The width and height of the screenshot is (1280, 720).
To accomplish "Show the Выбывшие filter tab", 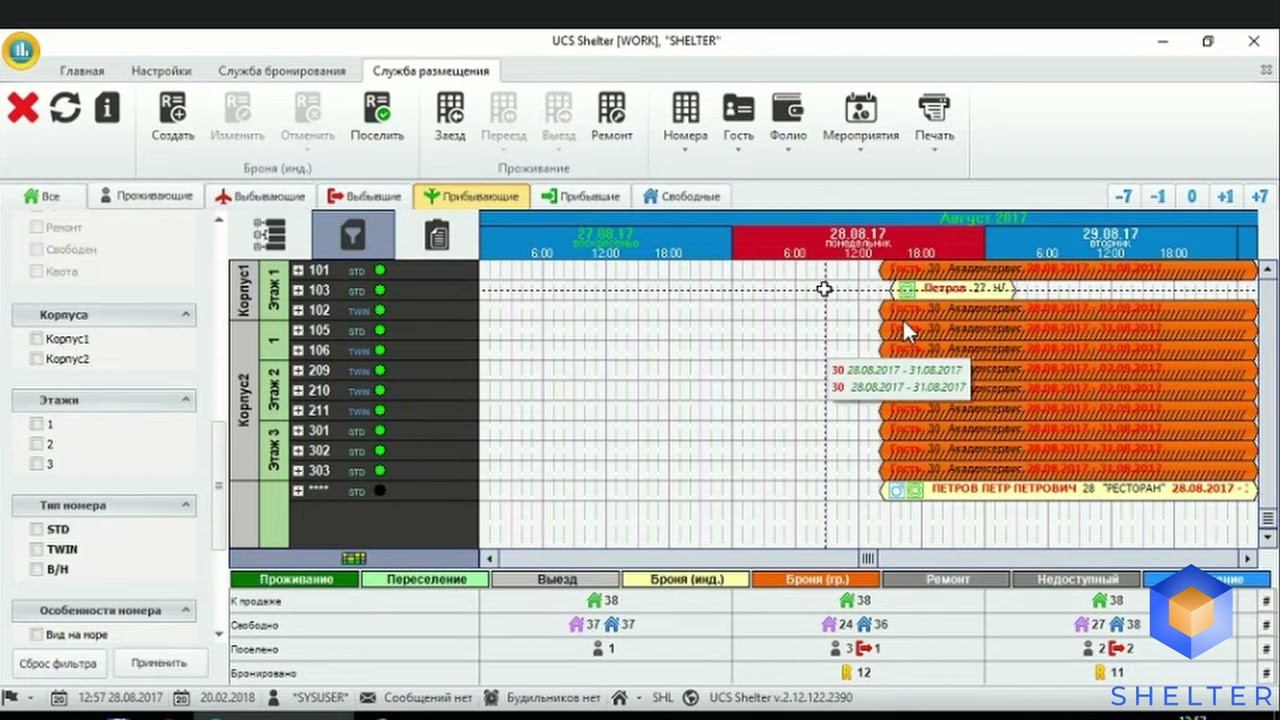I will pyautogui.click(x=365, y=196).
